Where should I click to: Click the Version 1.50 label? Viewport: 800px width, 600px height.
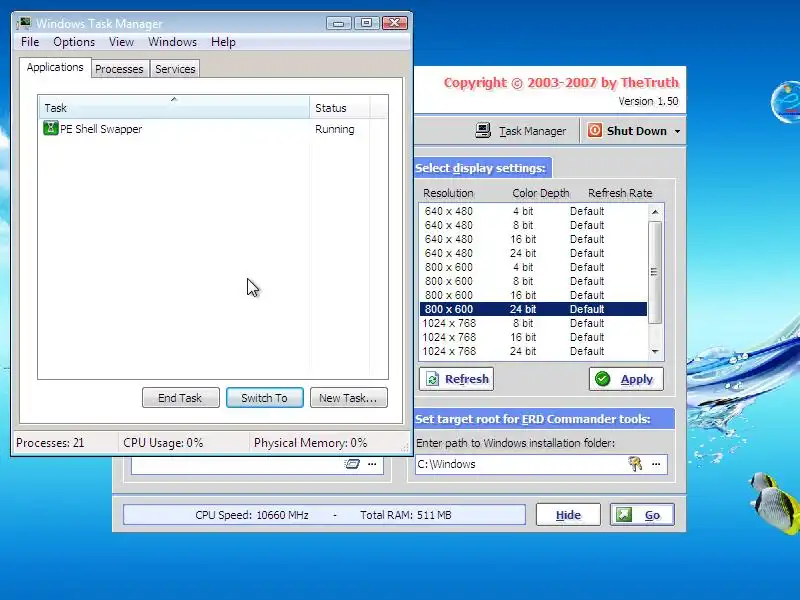[648, 101]
